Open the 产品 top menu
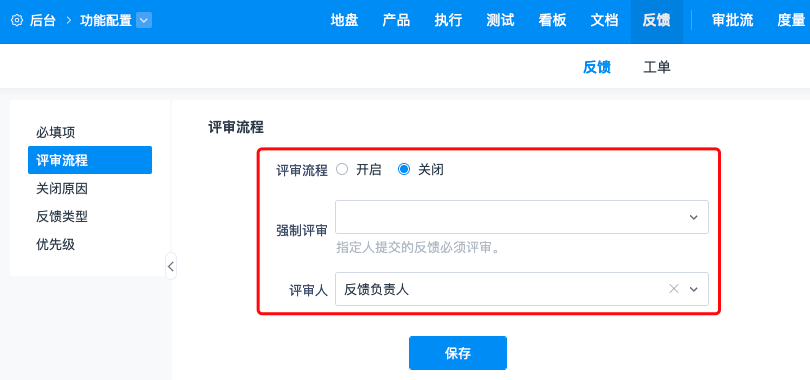This screenshot has width=810, height=380. [x=396, y=21]
